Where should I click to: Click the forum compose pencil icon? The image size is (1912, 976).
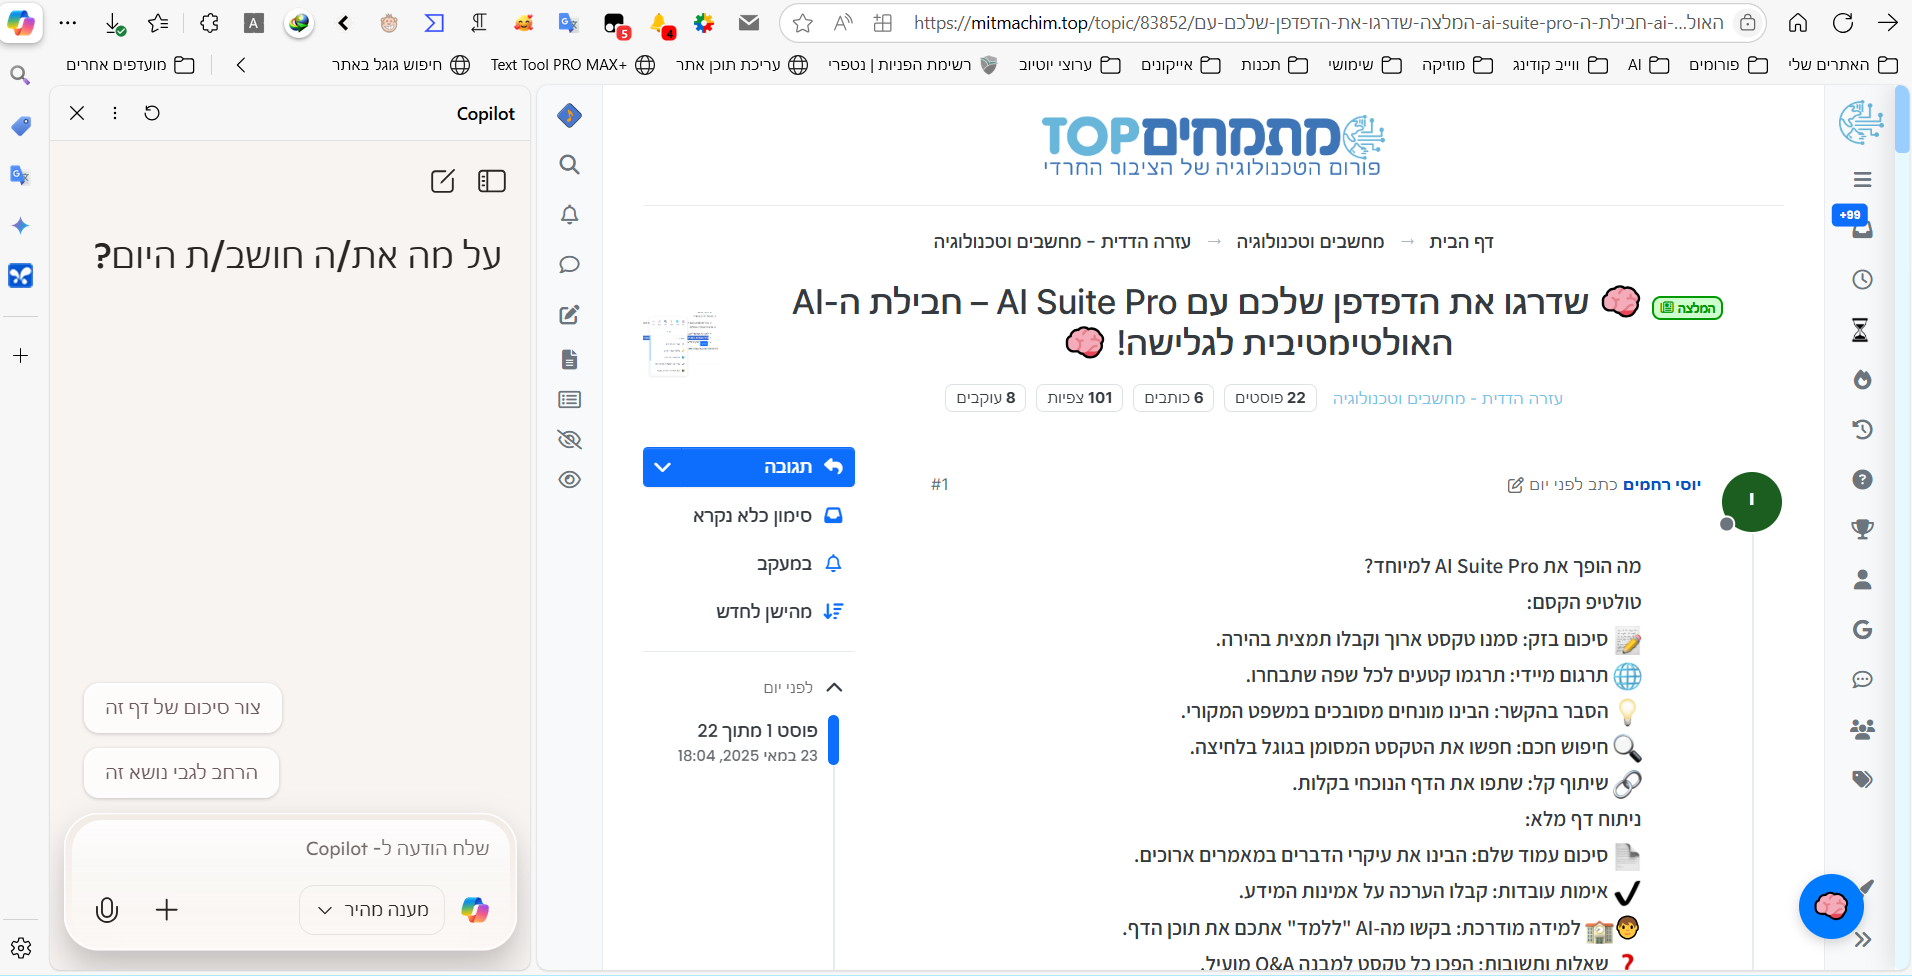[x=569, y=314]
